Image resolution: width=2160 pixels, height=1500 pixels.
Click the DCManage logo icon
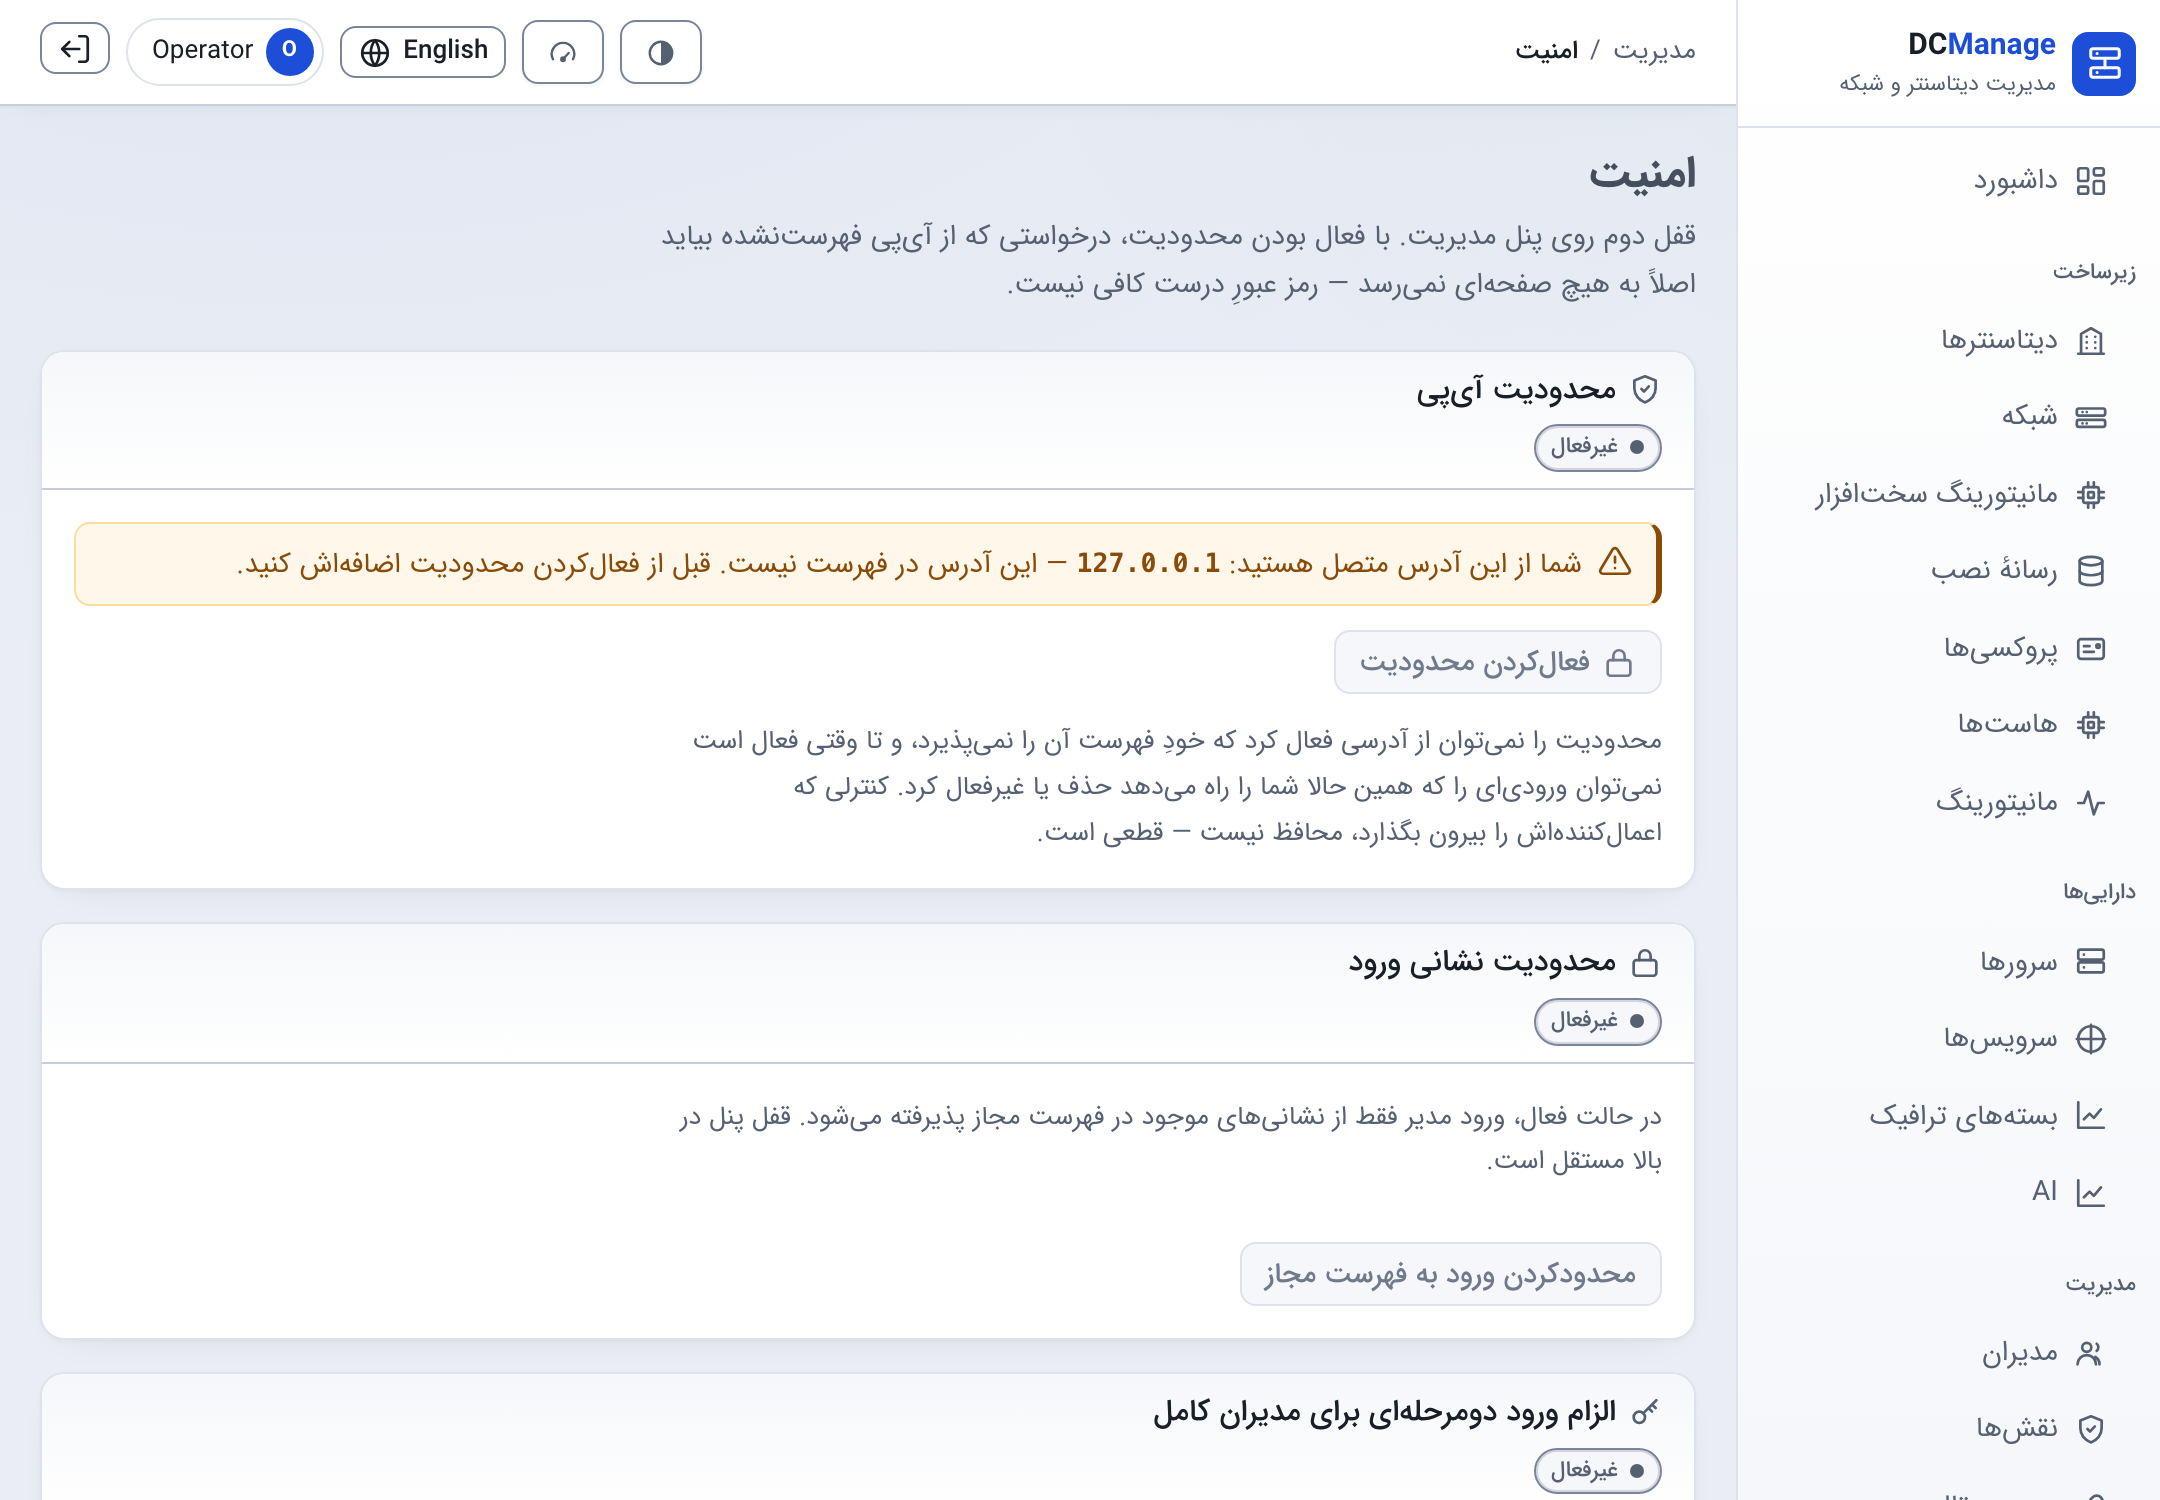(x=2104, y=64)
